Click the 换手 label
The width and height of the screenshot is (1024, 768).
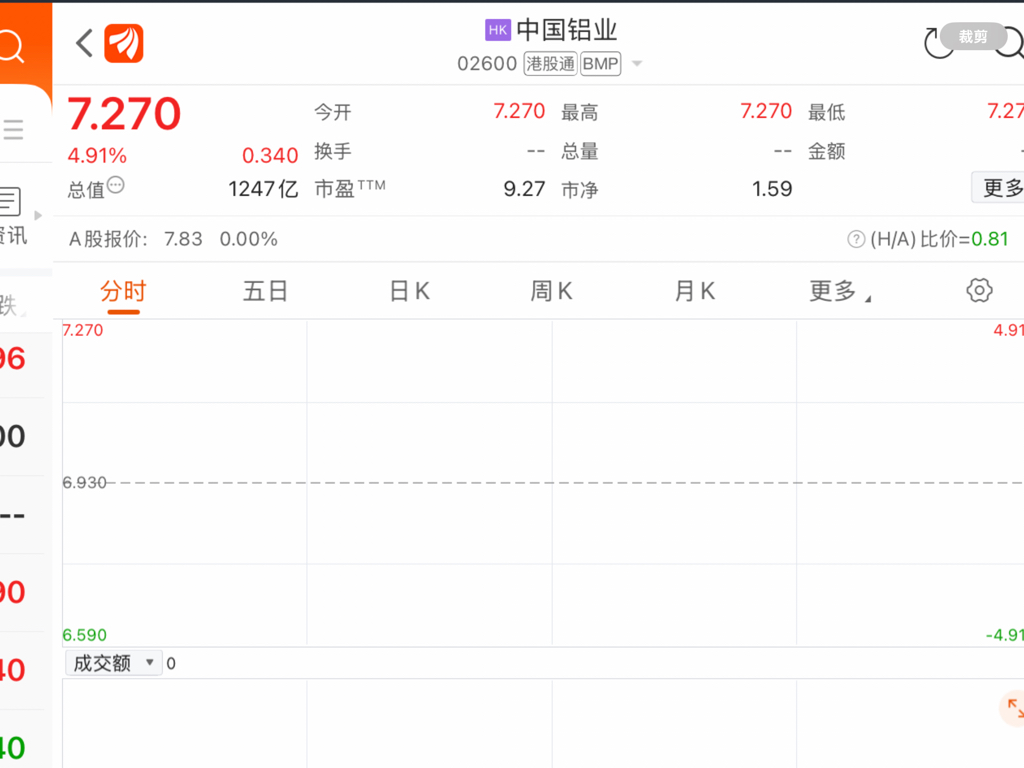(333, 151)
